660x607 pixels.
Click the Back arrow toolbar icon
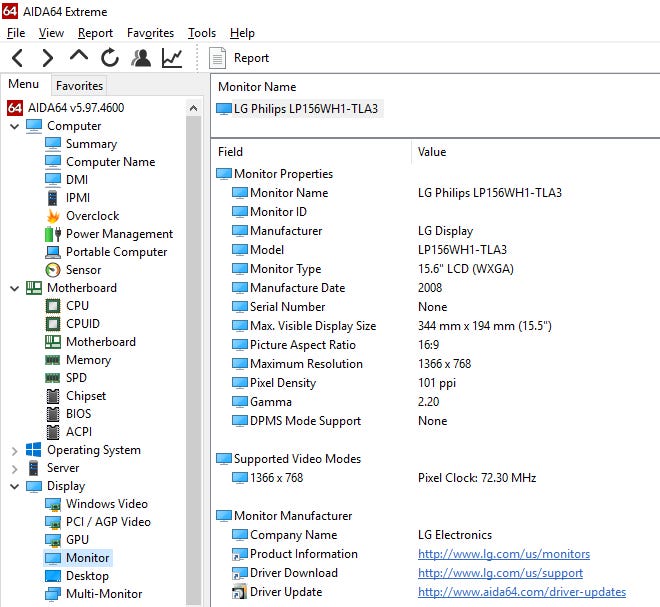pyautogui.click(x=18, y=58)
